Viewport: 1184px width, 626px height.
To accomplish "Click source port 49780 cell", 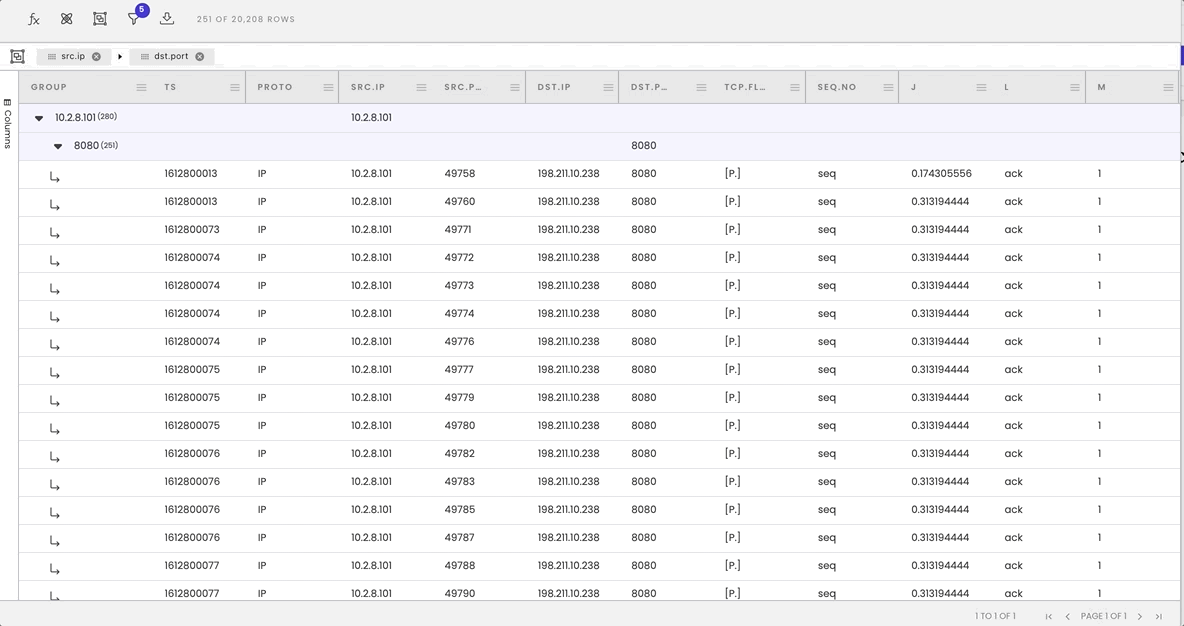I will [460, 425].
